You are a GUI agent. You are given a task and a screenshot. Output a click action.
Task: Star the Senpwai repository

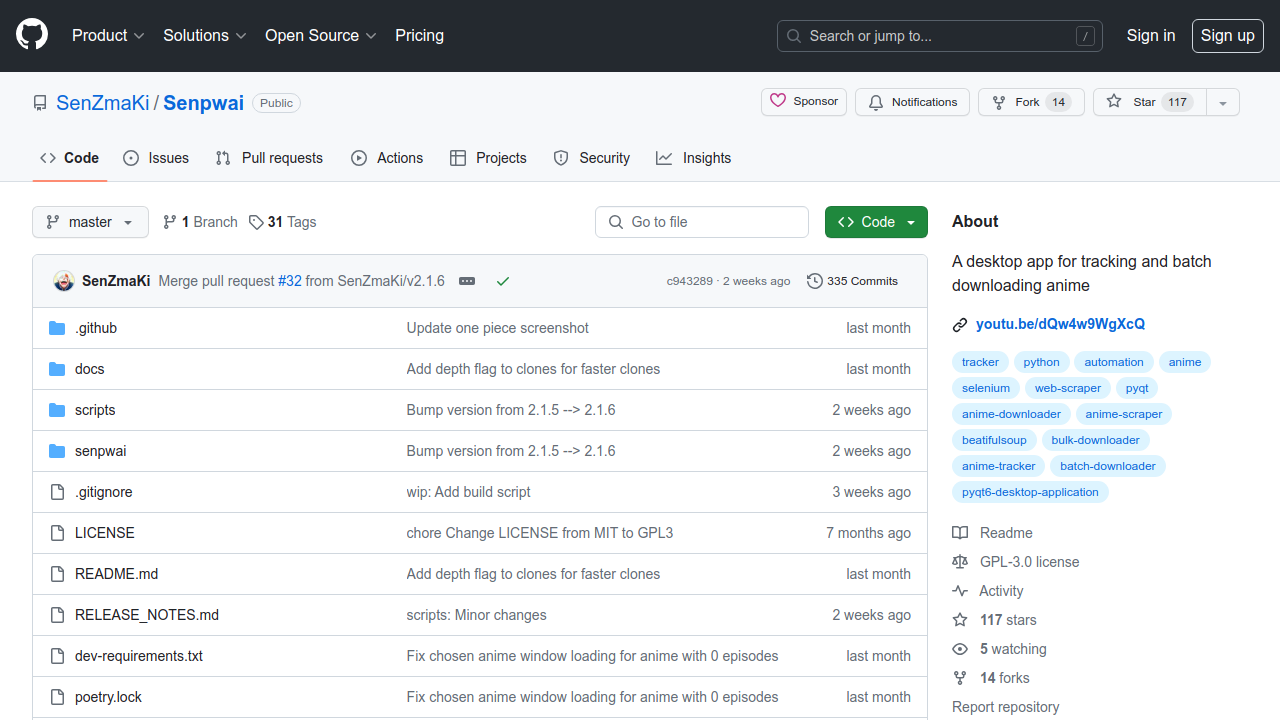click(x=1150, y=102)
